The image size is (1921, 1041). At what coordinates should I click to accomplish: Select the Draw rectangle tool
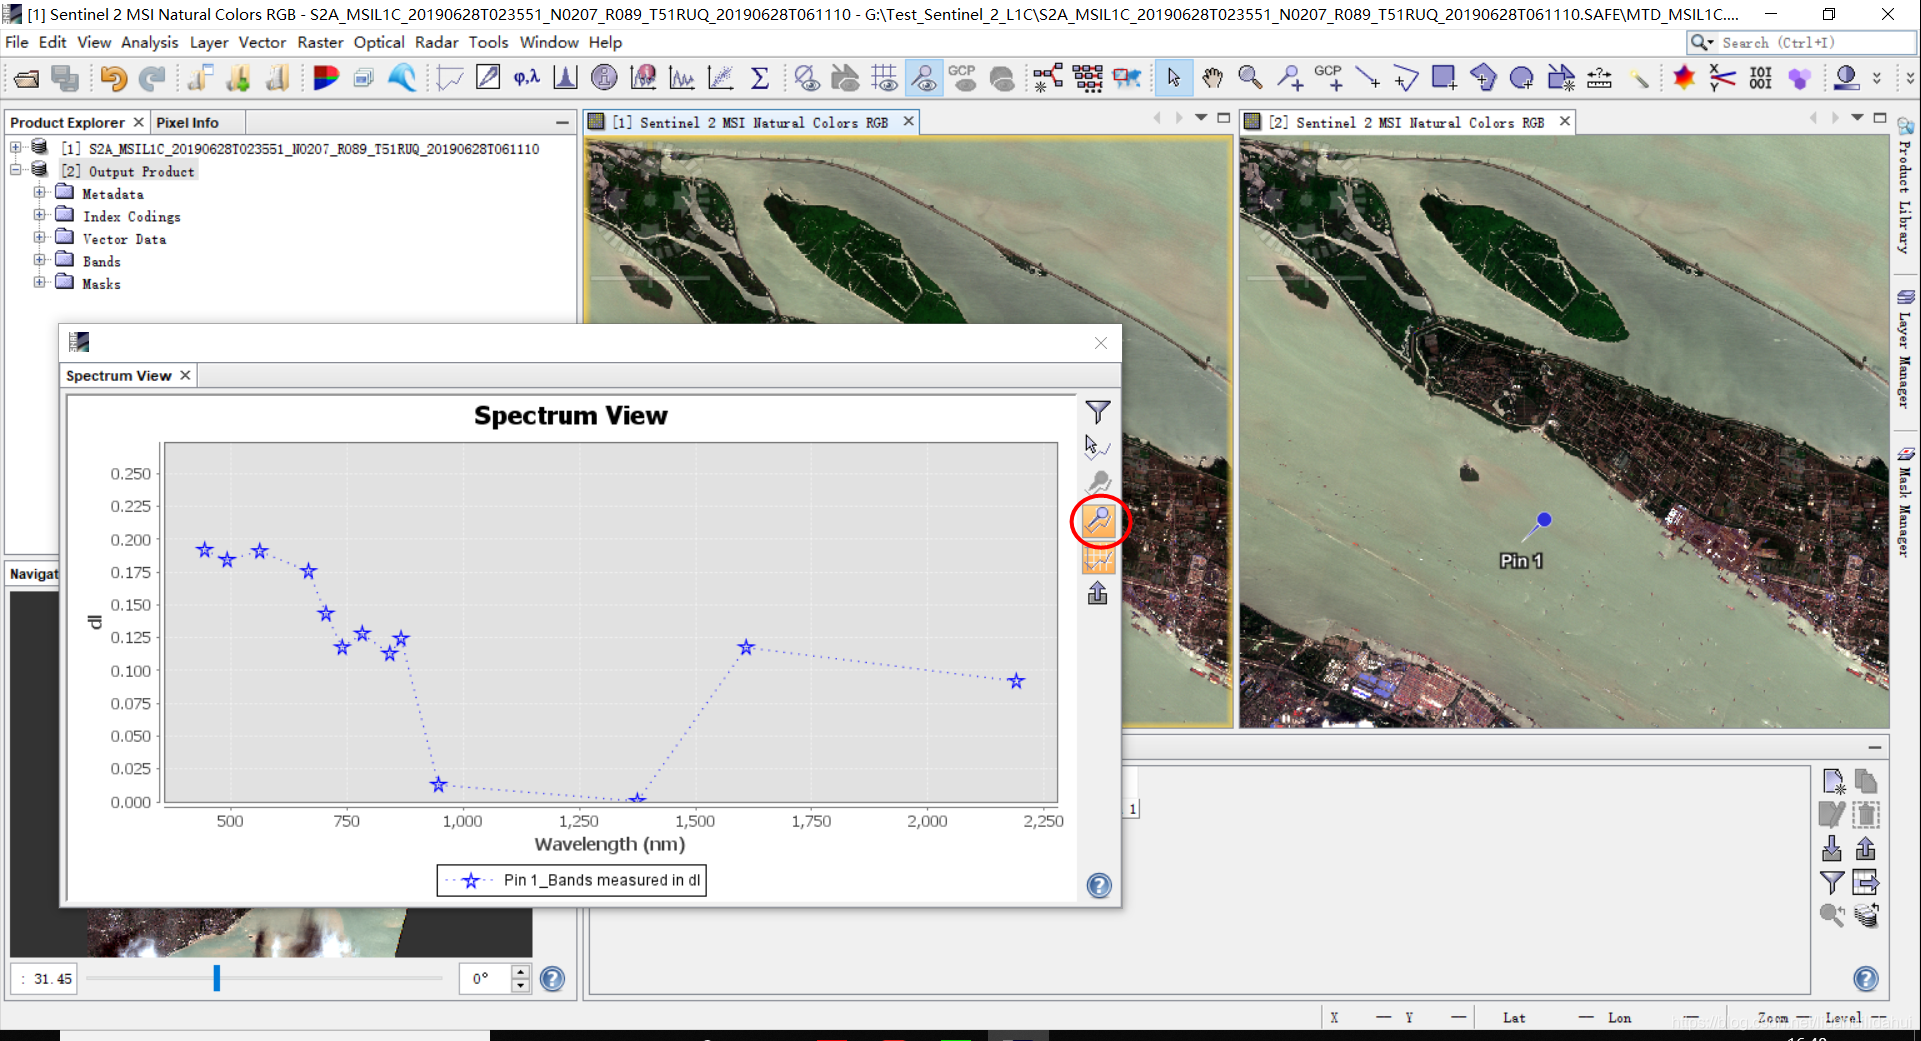pyautogui.click(x=1444, y=78)
